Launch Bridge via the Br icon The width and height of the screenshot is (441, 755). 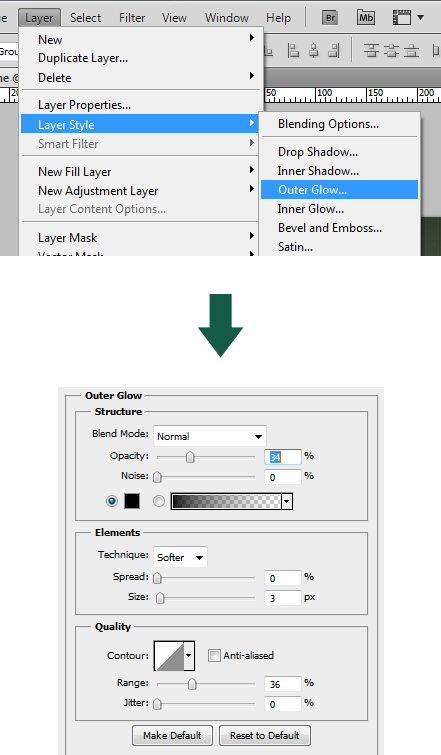[330, 18]
